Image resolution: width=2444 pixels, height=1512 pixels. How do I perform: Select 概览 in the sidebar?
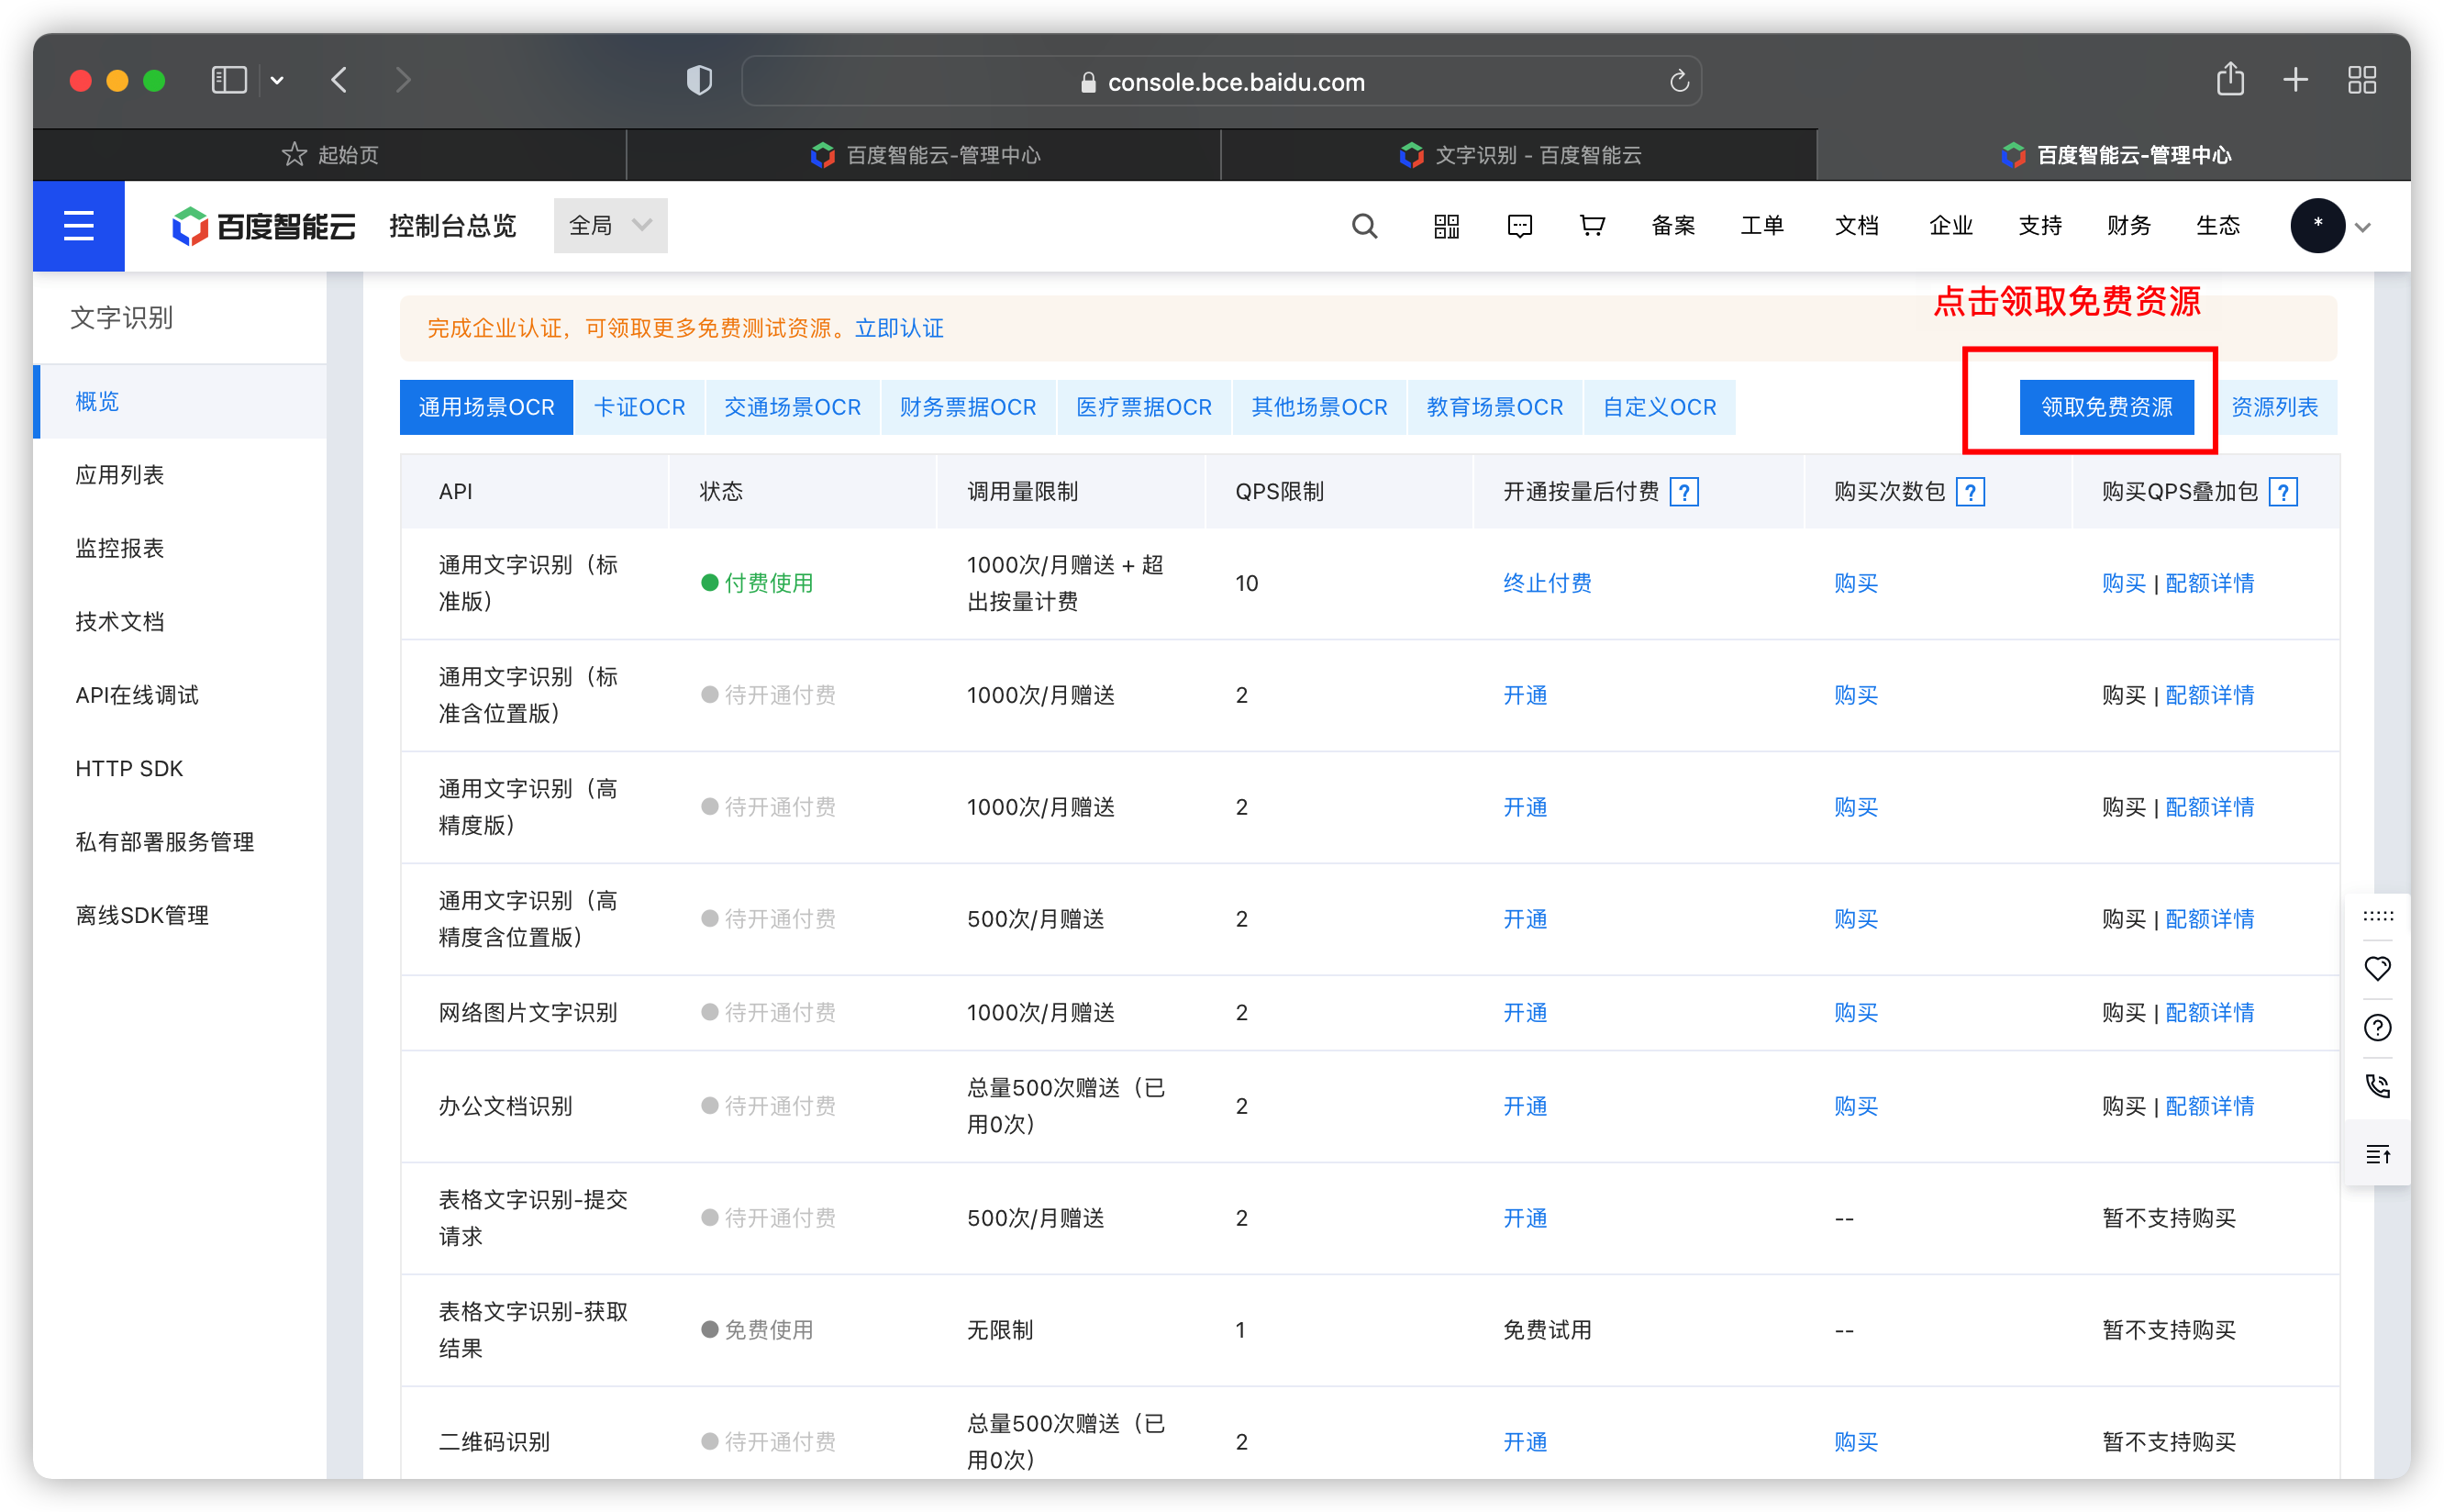coord(180,402)
